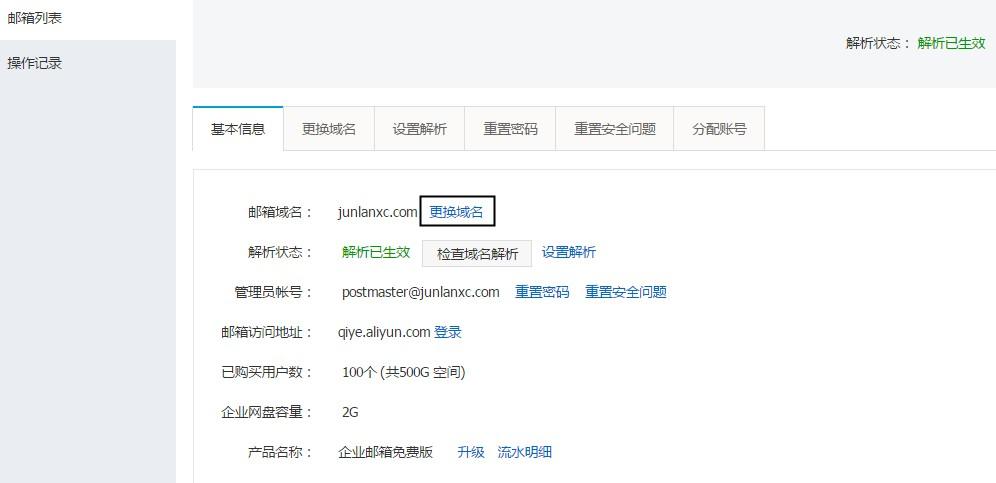Click the 管理员帐号： field label
The height and width of the screenshot is (483, 996).
pos(274,292)
